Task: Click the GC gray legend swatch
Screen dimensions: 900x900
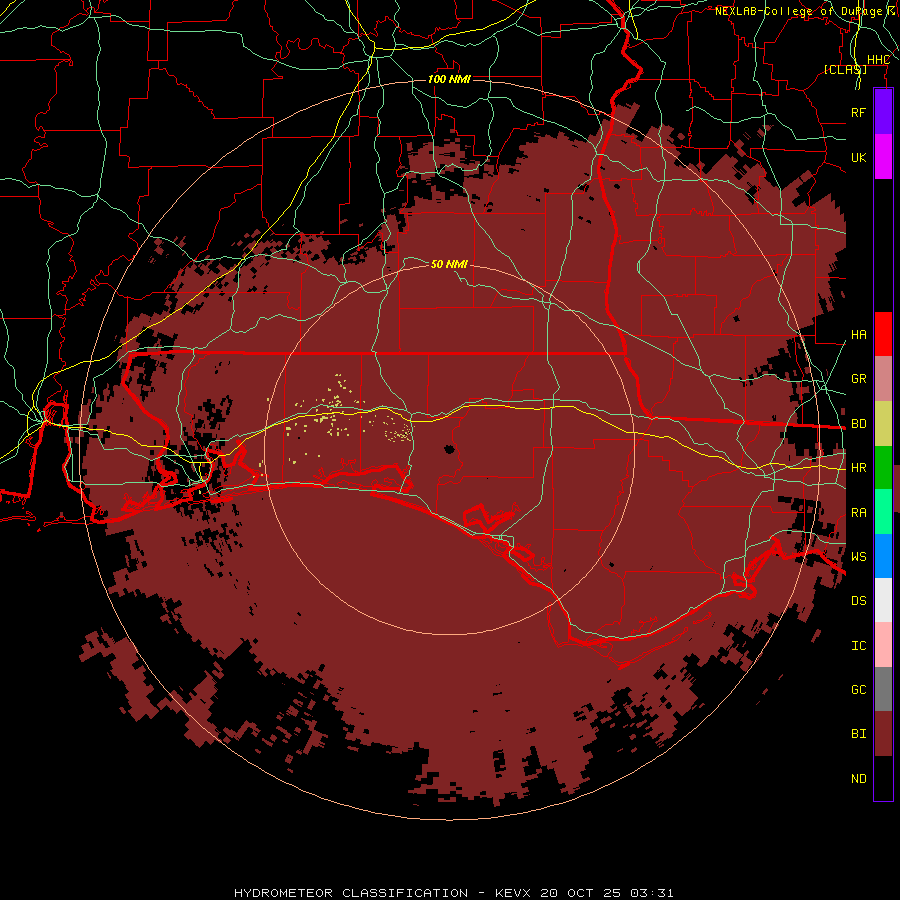Action: coord(883,689)
